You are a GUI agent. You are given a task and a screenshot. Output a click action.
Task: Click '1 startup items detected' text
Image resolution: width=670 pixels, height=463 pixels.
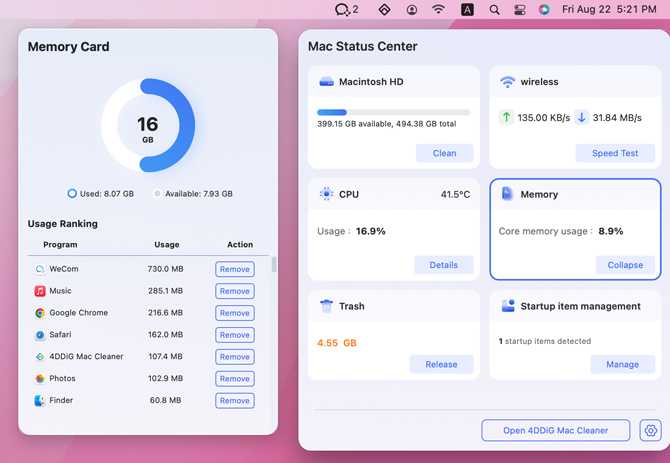coord(545,341)
